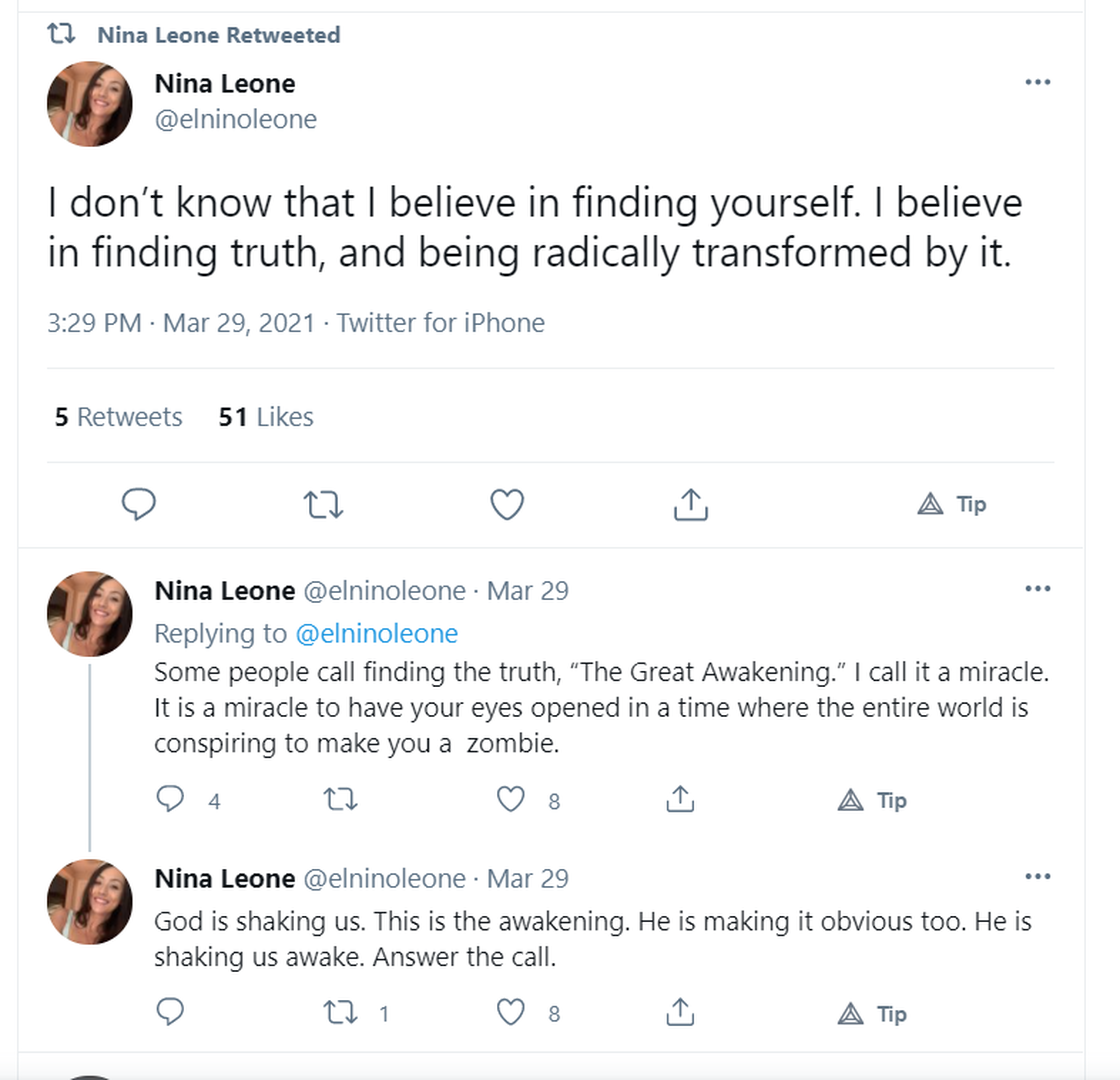1120x1080 pixels.
Task: Open Nina Leone's profile picture on main tweet
Action: [x=90, y=104]
